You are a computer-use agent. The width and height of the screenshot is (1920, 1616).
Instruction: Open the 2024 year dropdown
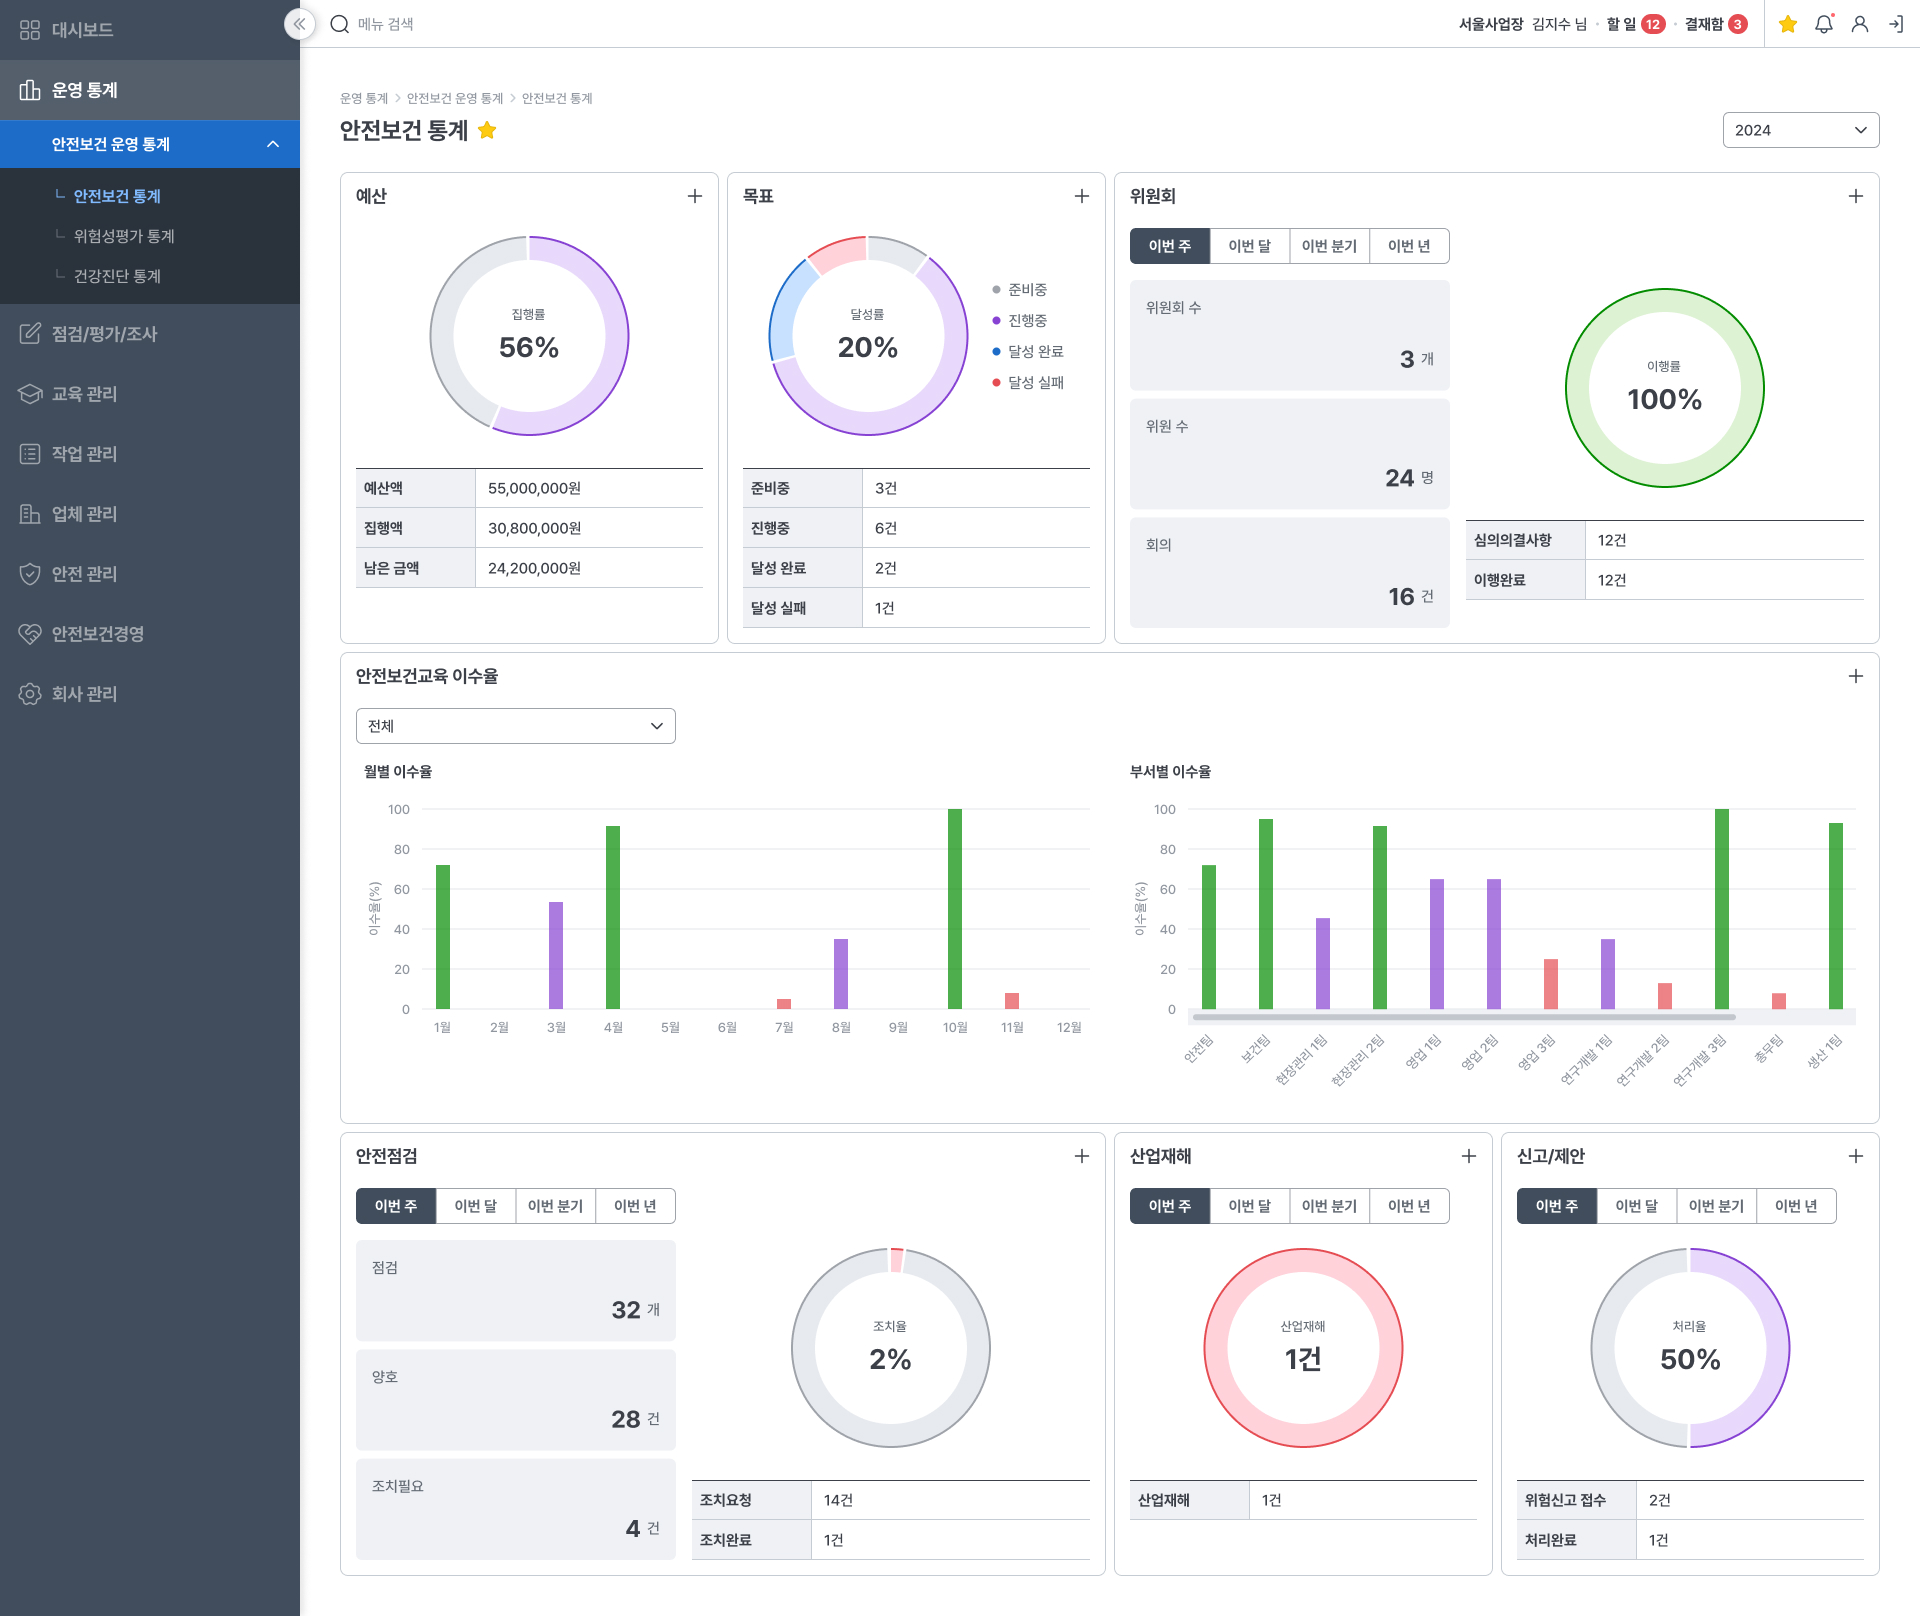(1800, 130)
